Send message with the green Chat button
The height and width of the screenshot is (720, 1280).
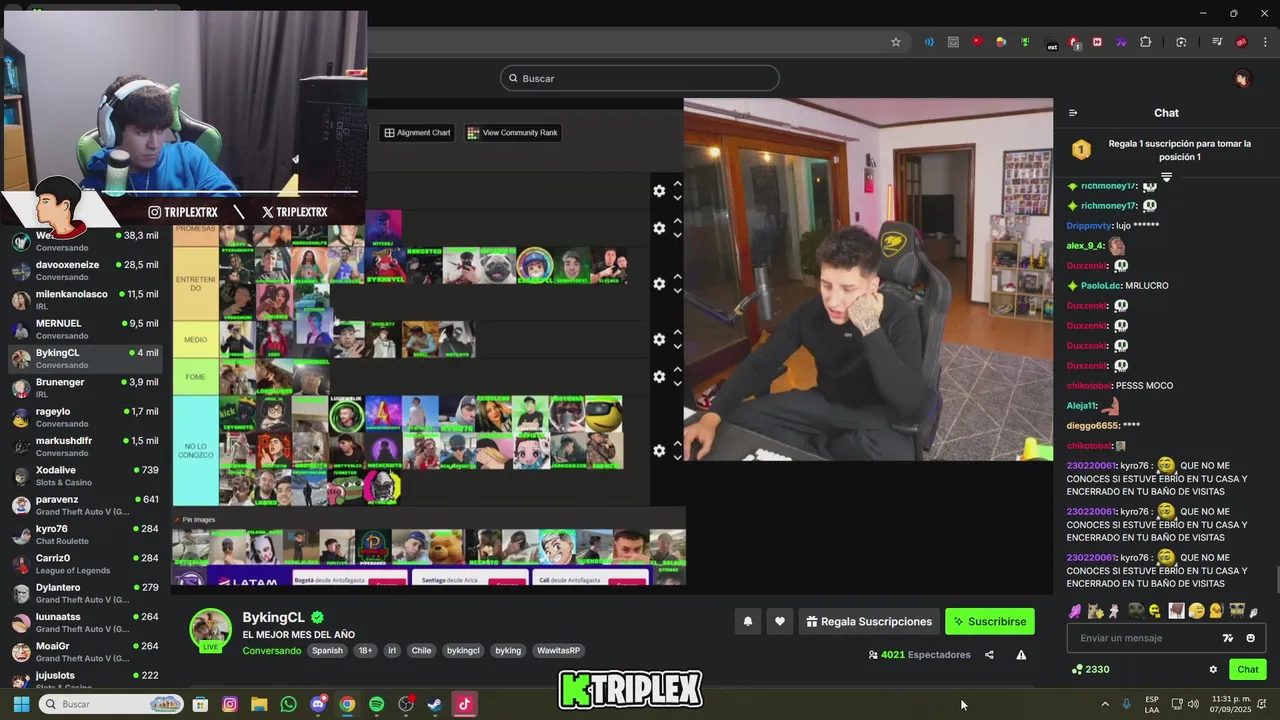(x=1248, y=669)
